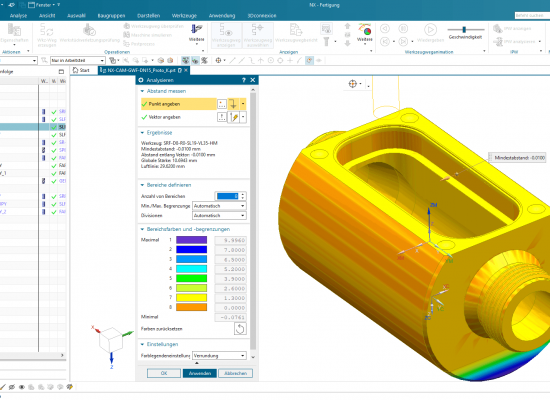The image size is (550, 400).
Task: Collapse Einstellungen section
Action: (x=142, y=344)
